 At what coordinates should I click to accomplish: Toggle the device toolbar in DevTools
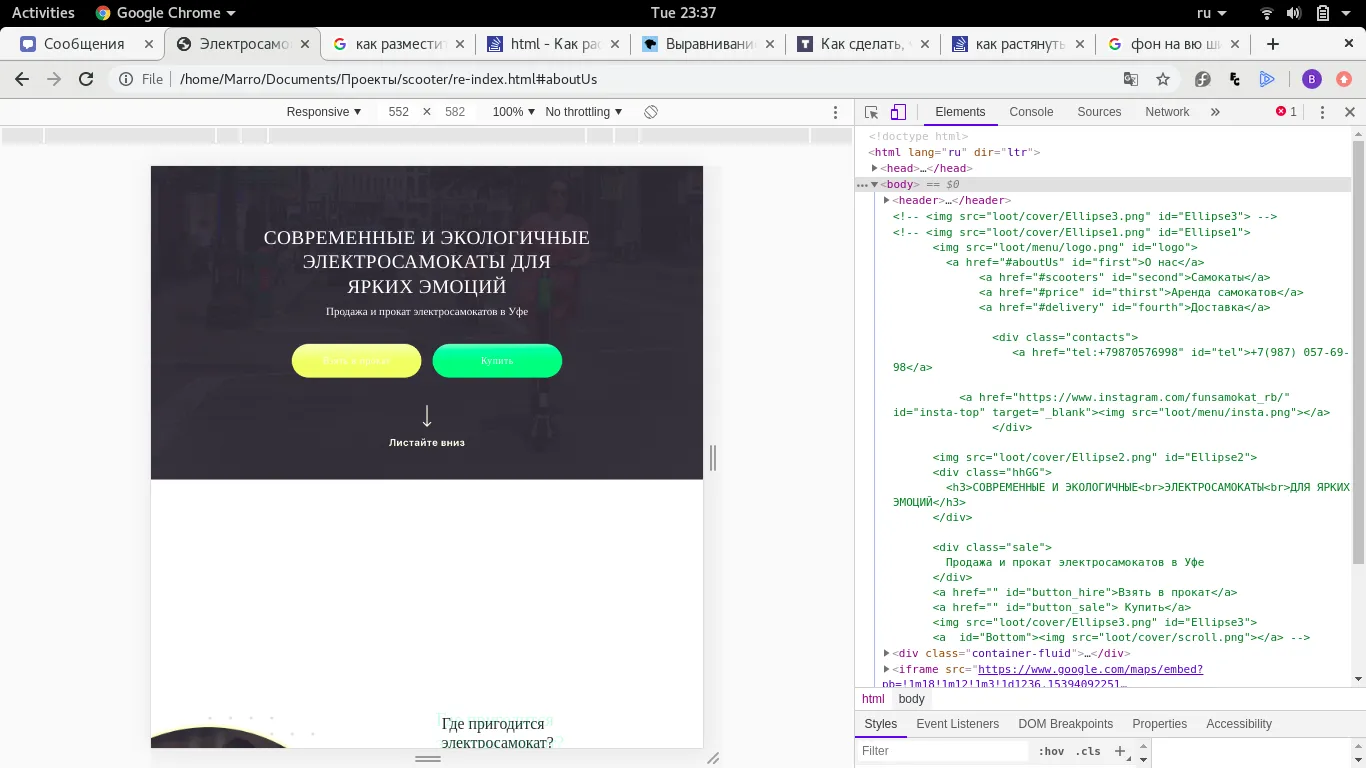pos(898,112)
